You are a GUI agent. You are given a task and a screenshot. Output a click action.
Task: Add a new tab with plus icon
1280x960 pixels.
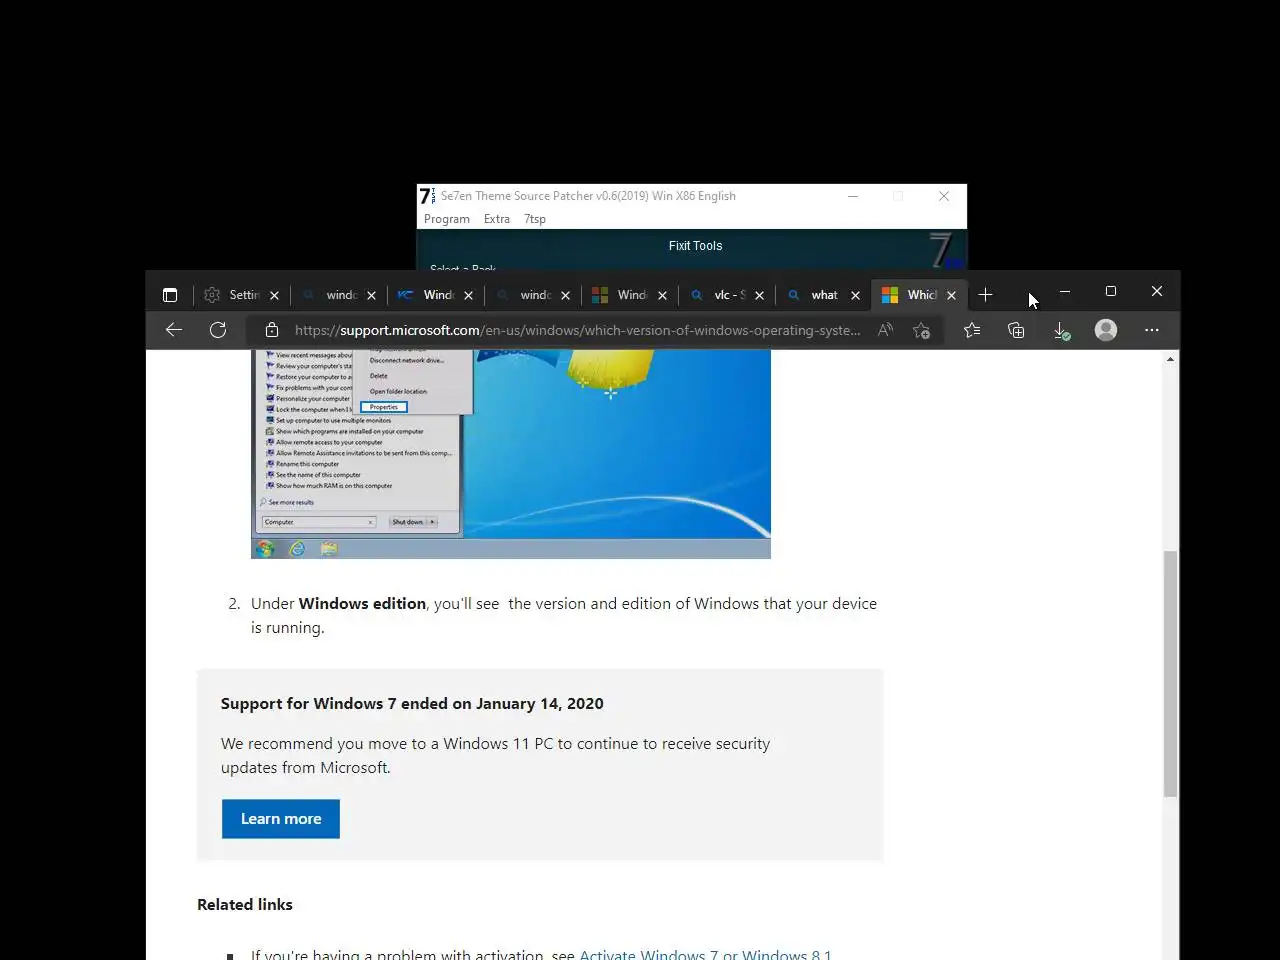985,295
